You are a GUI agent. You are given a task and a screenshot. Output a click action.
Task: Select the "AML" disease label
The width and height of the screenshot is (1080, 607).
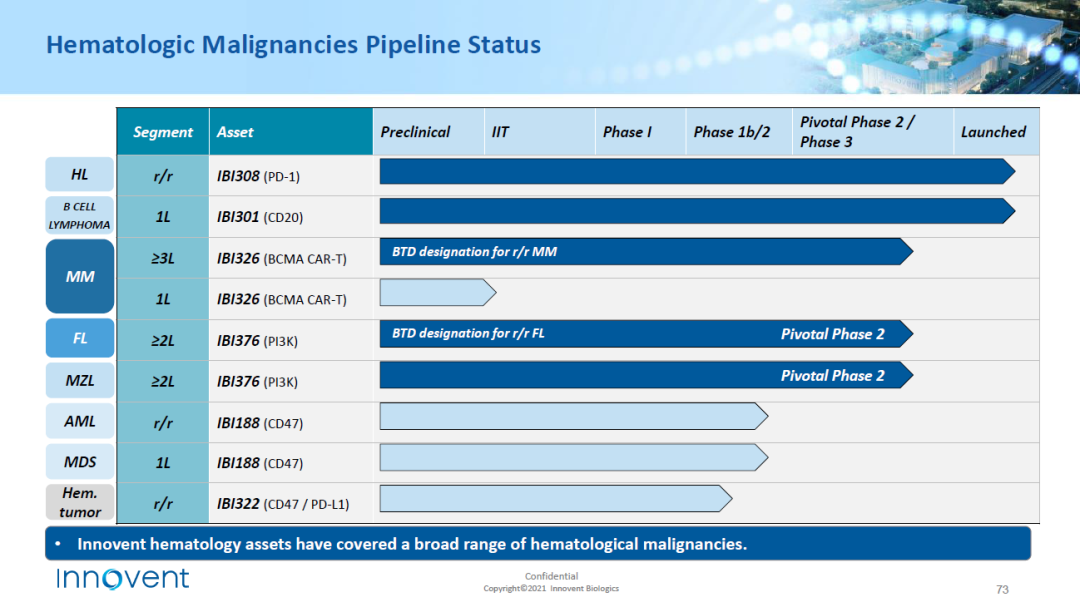click(80, 421)
